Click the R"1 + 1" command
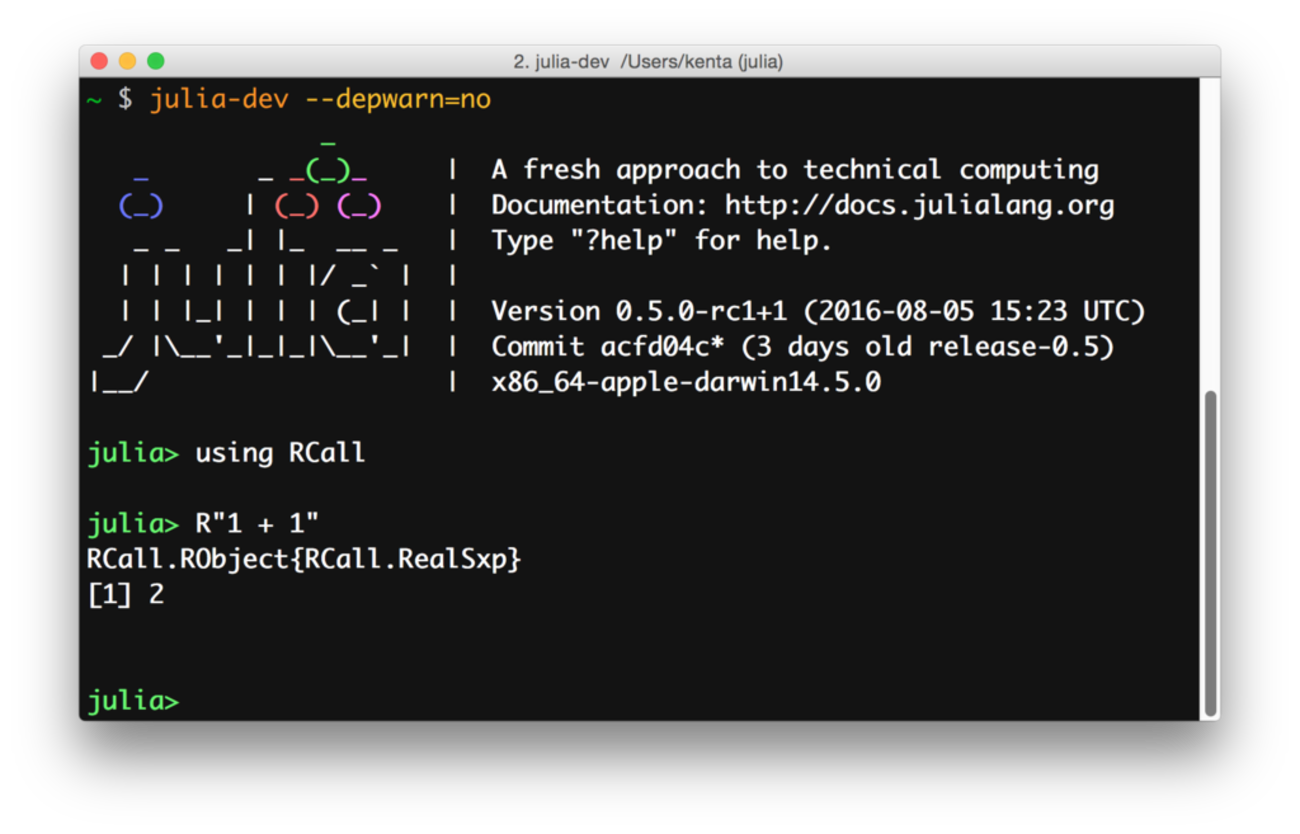The width and height of the screenshot is (1300, 834). (x=257, y=523)
